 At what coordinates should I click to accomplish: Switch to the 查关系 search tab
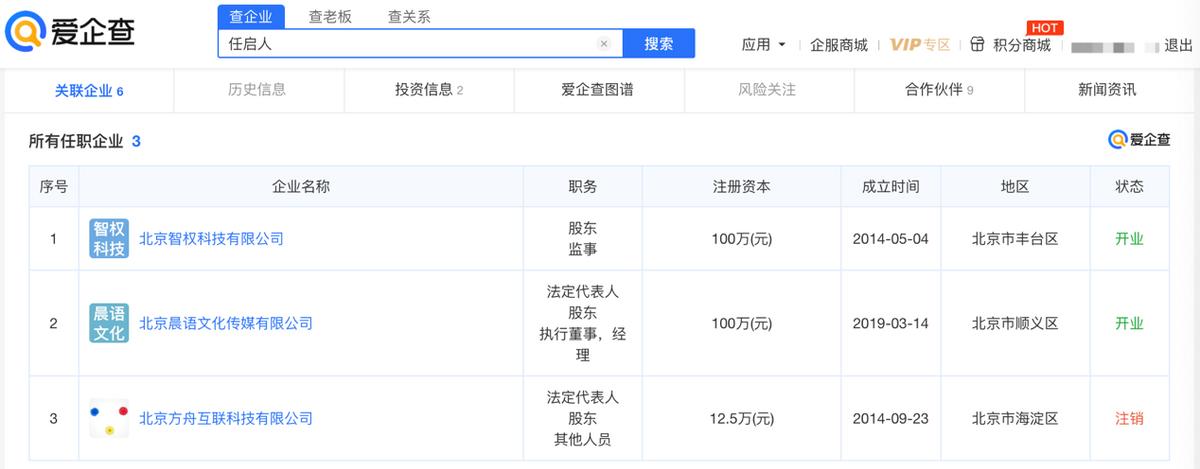tap(409, 17)
